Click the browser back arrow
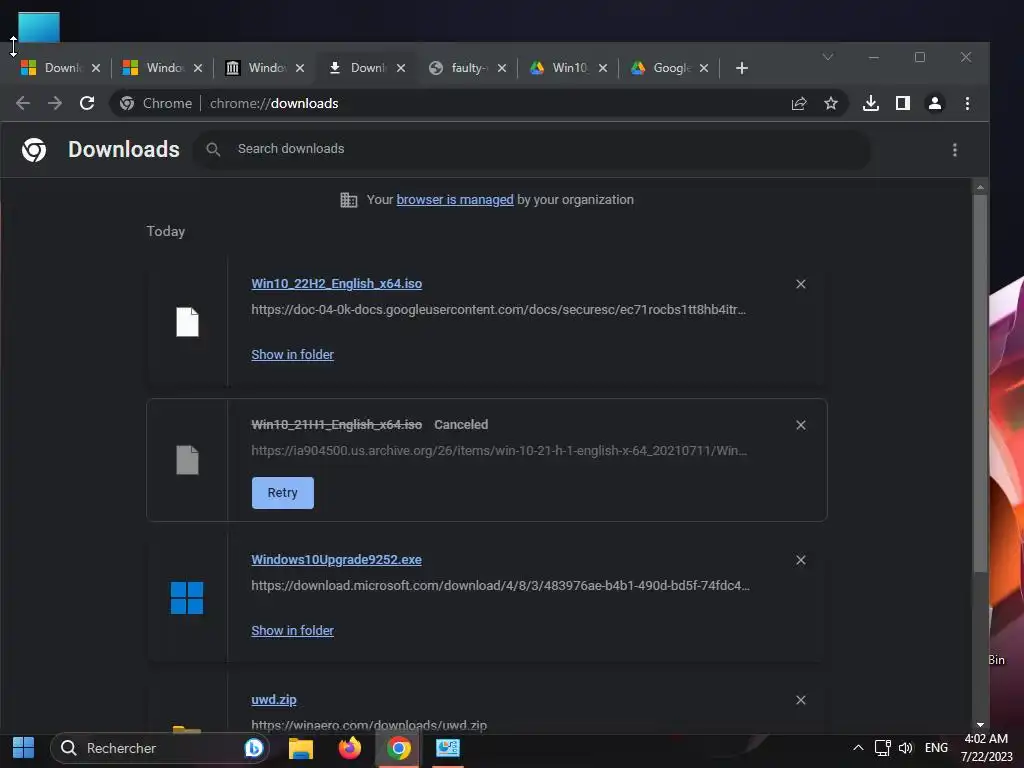The height and width of the screenshot is (768, 1024). (23, 103)
